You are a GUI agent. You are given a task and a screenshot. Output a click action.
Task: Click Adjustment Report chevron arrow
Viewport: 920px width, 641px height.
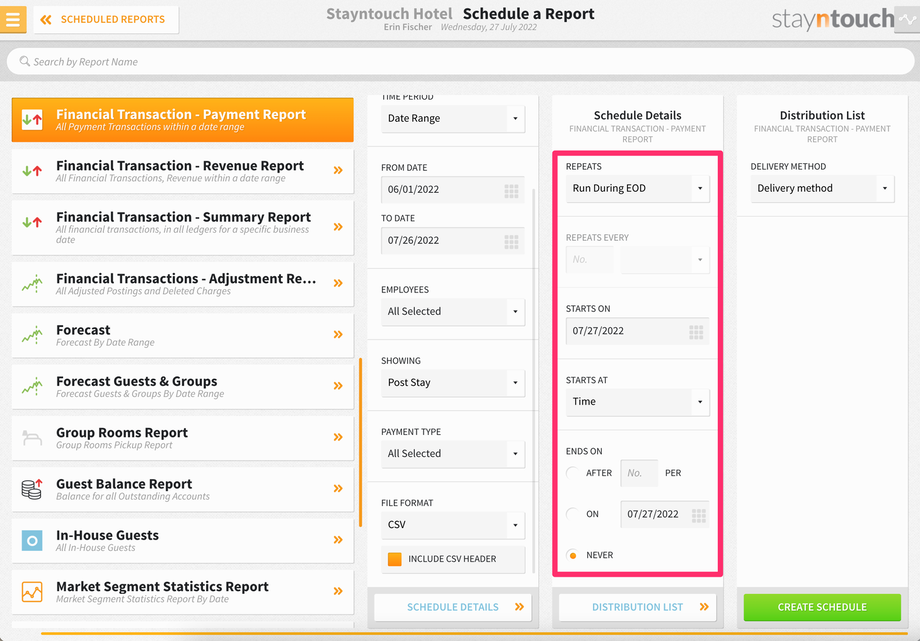click(x=338, y=284)
